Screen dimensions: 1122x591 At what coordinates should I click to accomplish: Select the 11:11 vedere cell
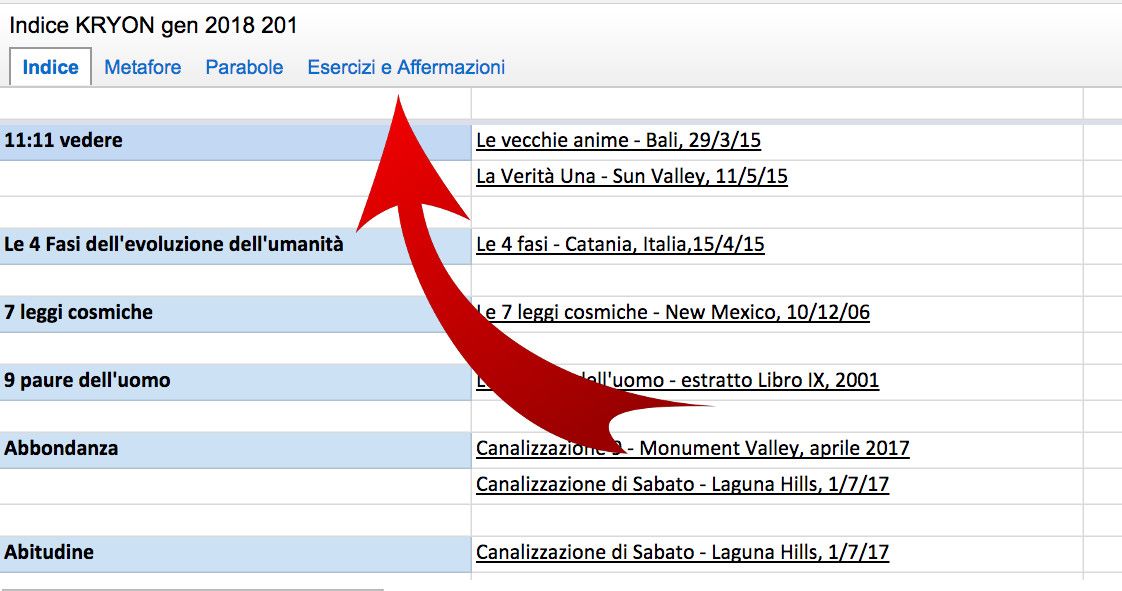[234, 141]
